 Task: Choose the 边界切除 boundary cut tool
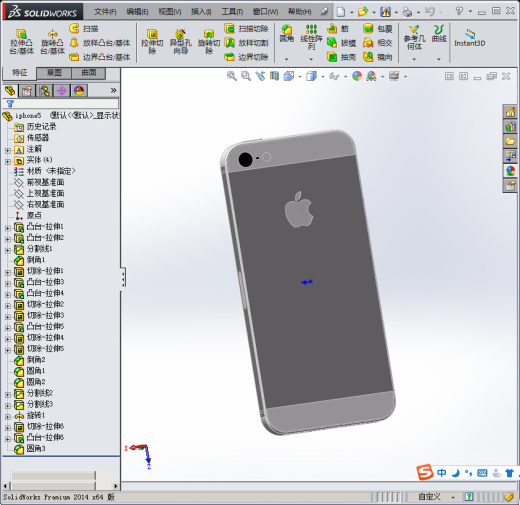click(246, 57)
